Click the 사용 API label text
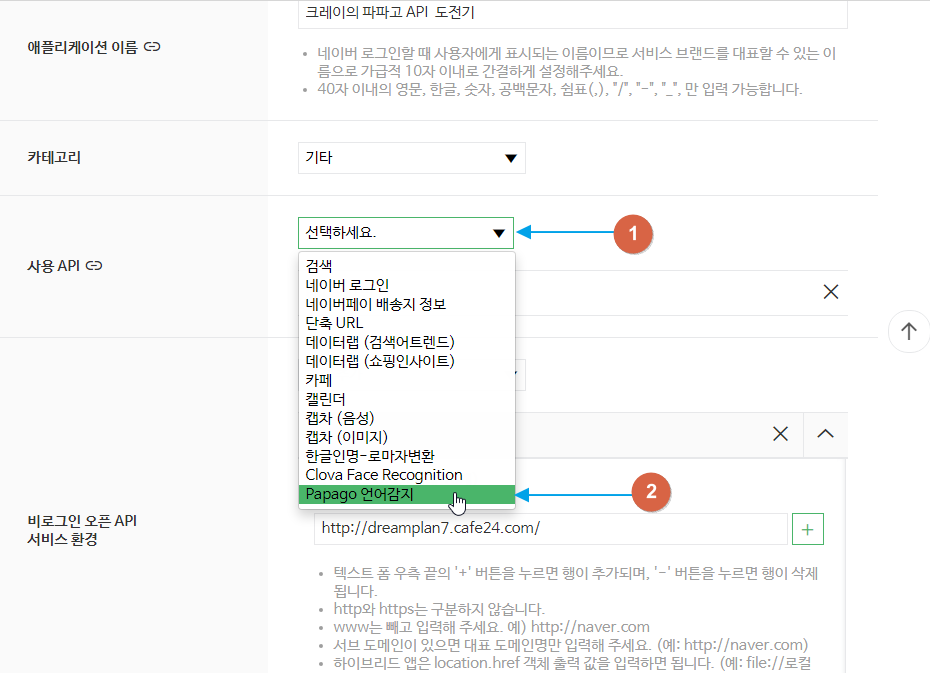Image resolution: width=930 pixels, height=673 pixels. (x=53, y=266)
